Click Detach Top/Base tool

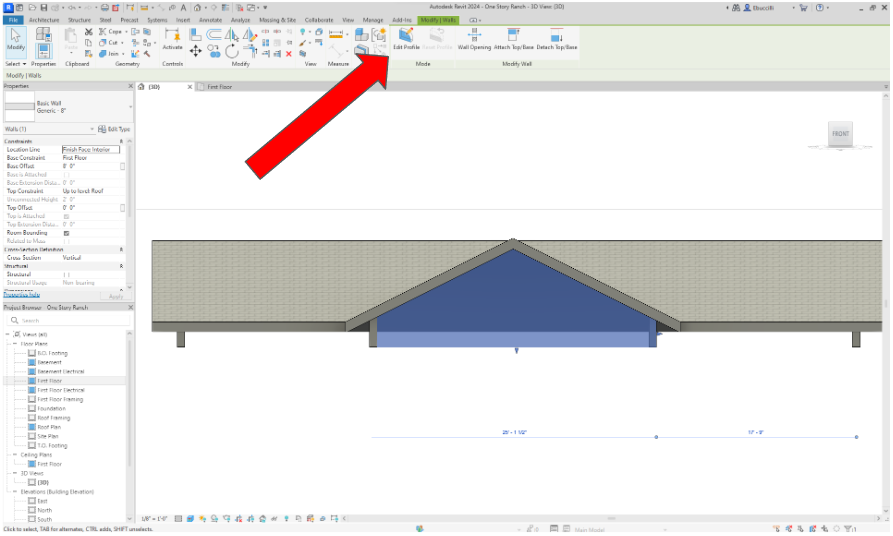tap(556, 39)
